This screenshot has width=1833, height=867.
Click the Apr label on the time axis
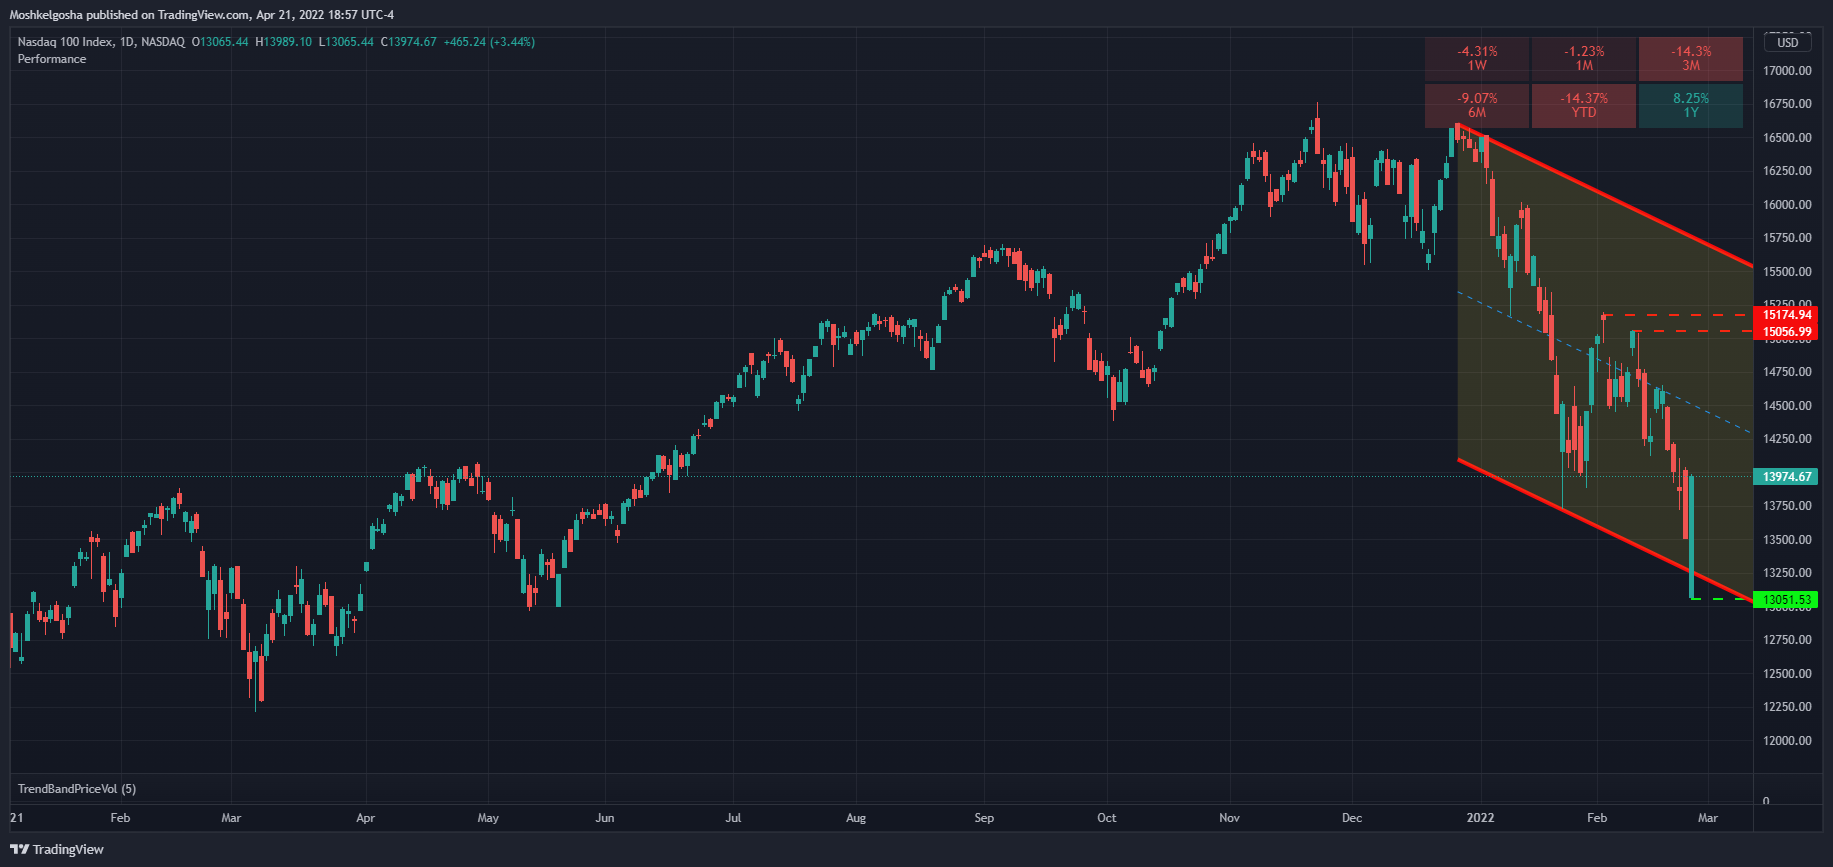(366, 818)
